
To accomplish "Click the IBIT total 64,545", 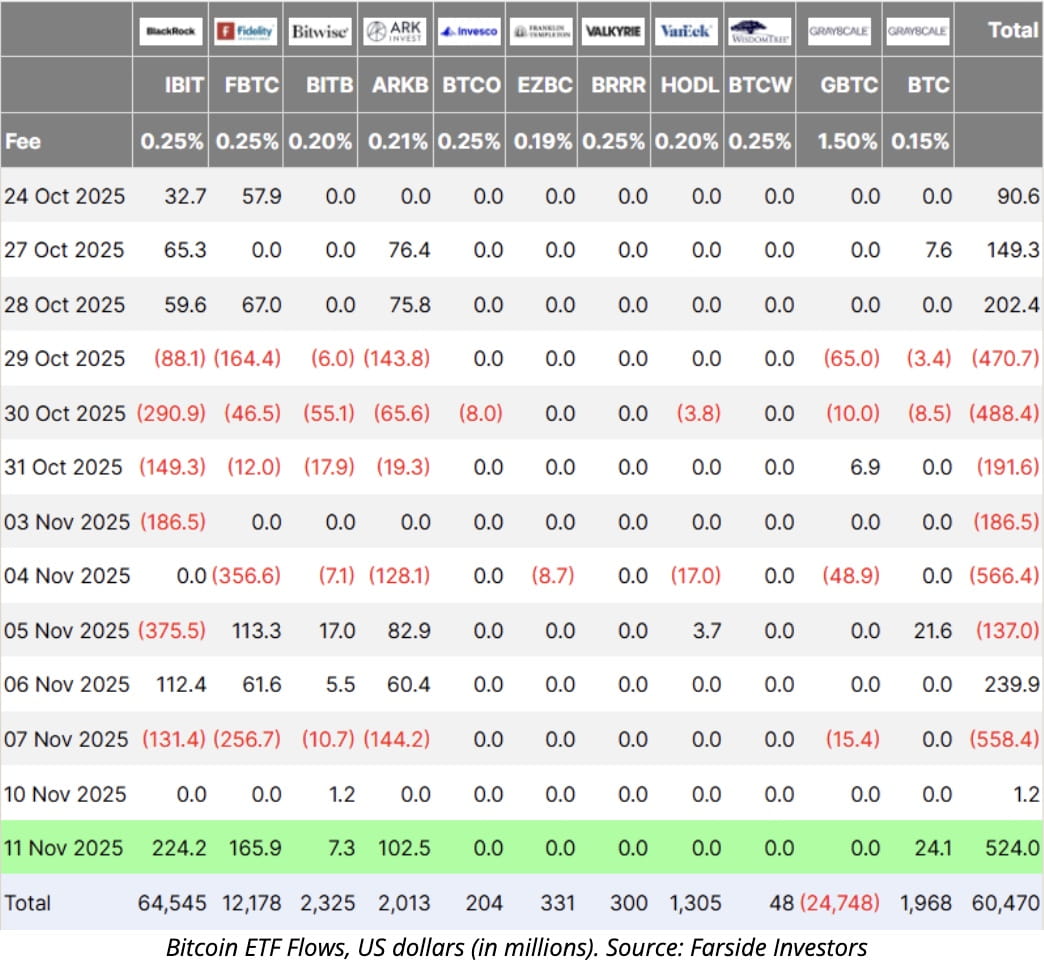I will point(172,903).
